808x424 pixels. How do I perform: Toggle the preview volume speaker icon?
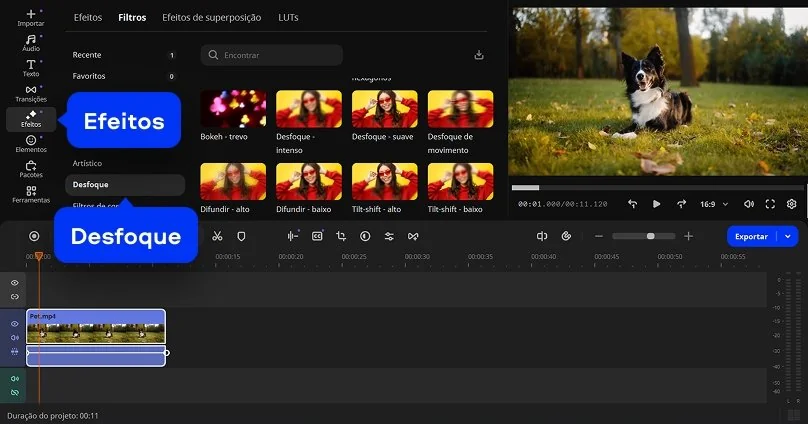[x=749, y=204]
